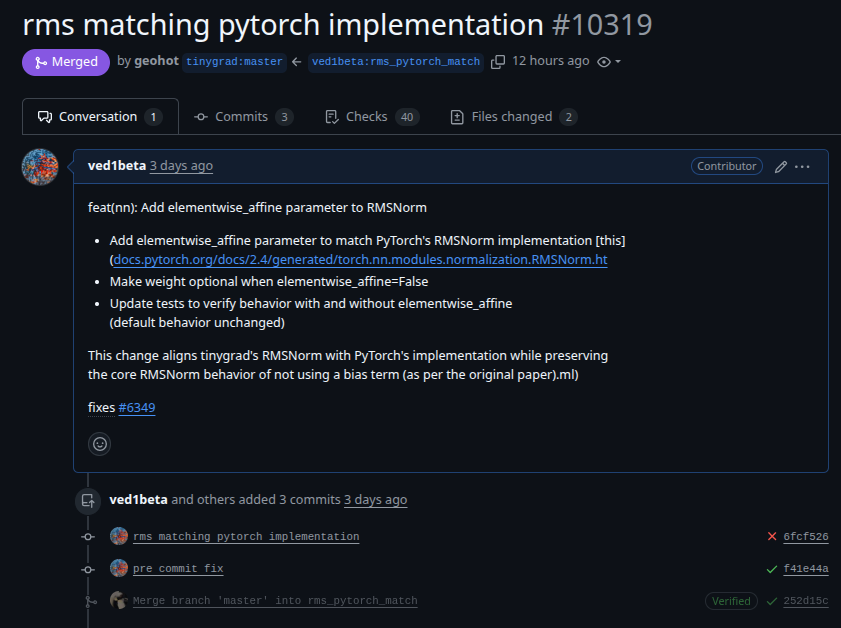Click the red failed-checks X for 6fcf526
841x628 pixels.
click(772, 536)
